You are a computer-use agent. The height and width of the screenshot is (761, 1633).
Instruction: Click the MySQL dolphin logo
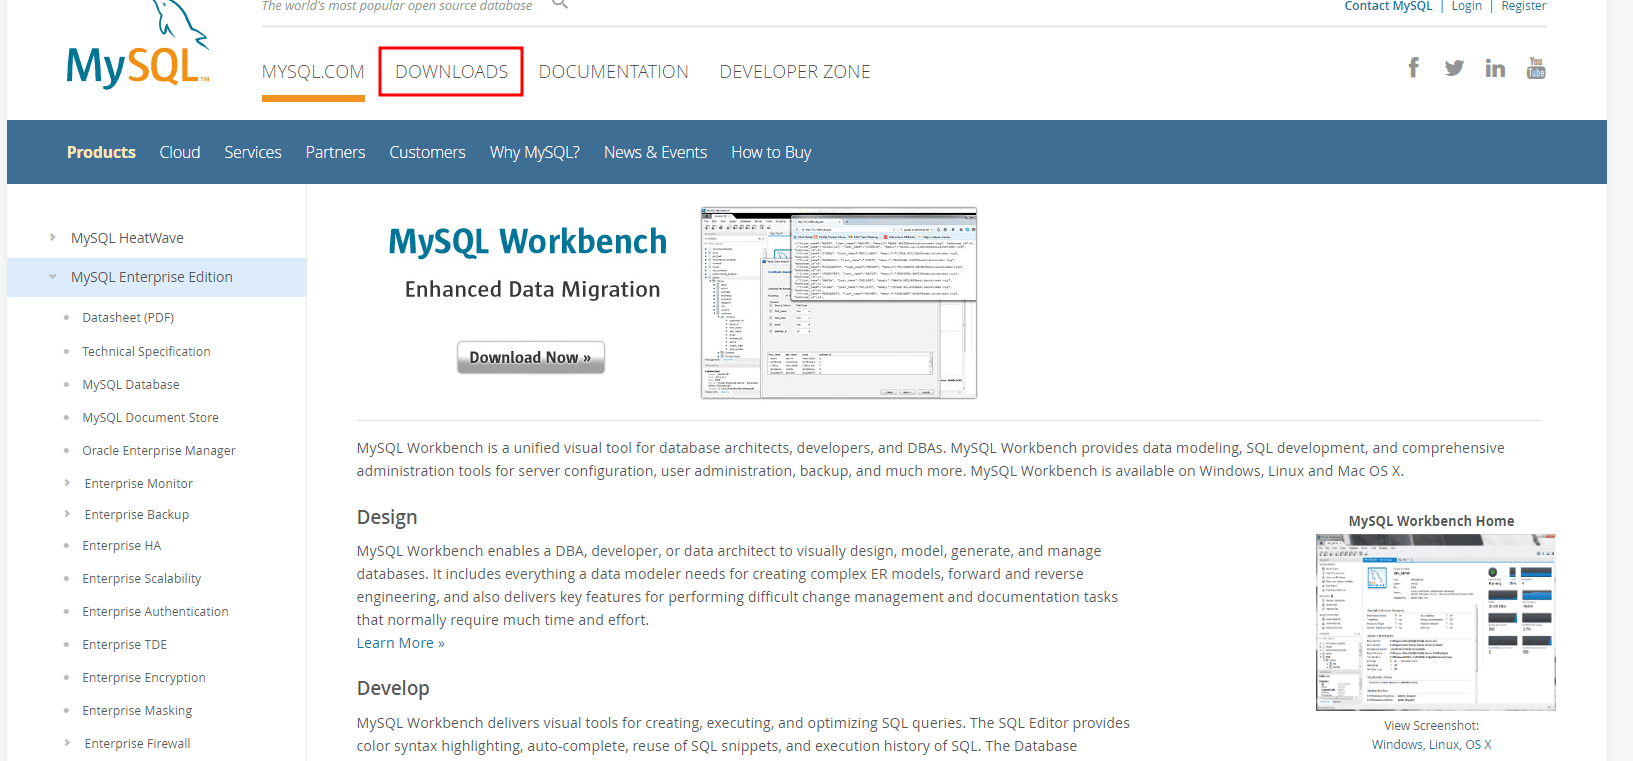[138, 46]
